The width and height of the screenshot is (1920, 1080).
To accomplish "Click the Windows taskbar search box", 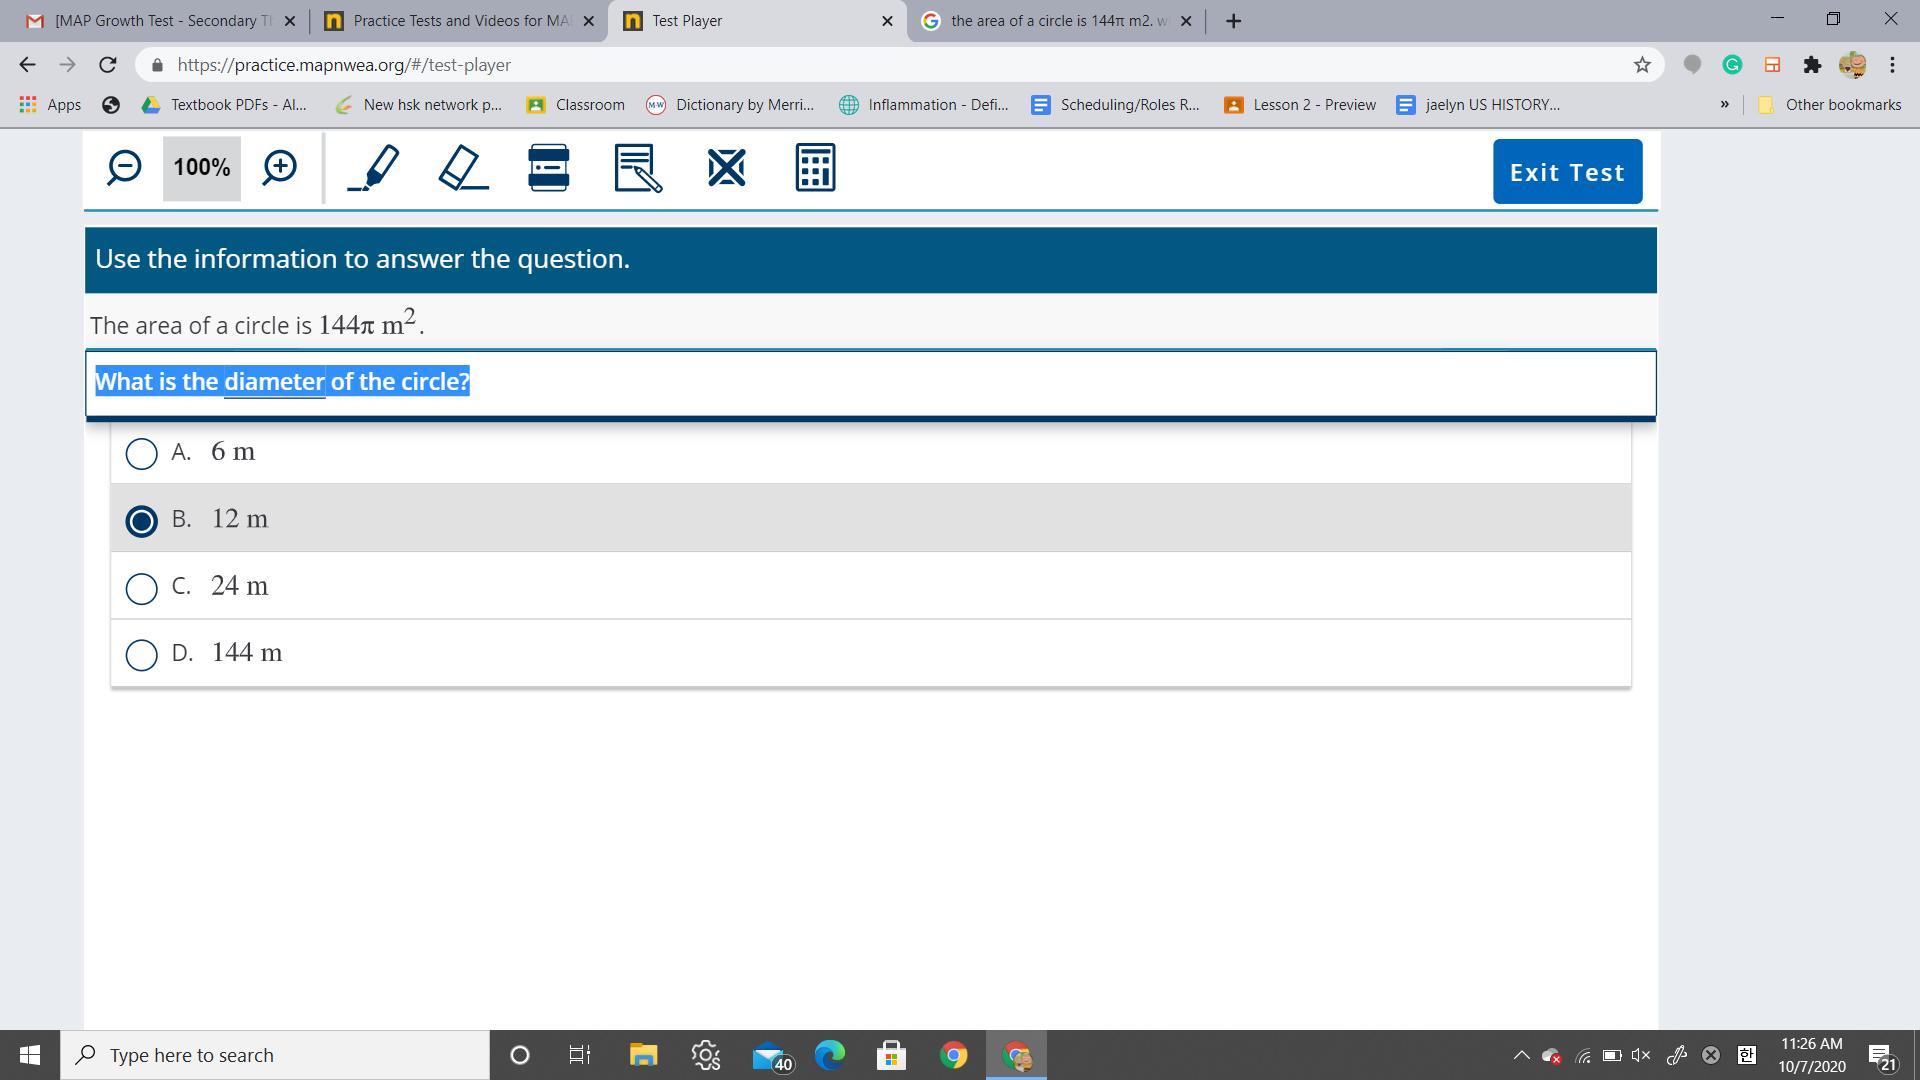I will coord(275,1055).
